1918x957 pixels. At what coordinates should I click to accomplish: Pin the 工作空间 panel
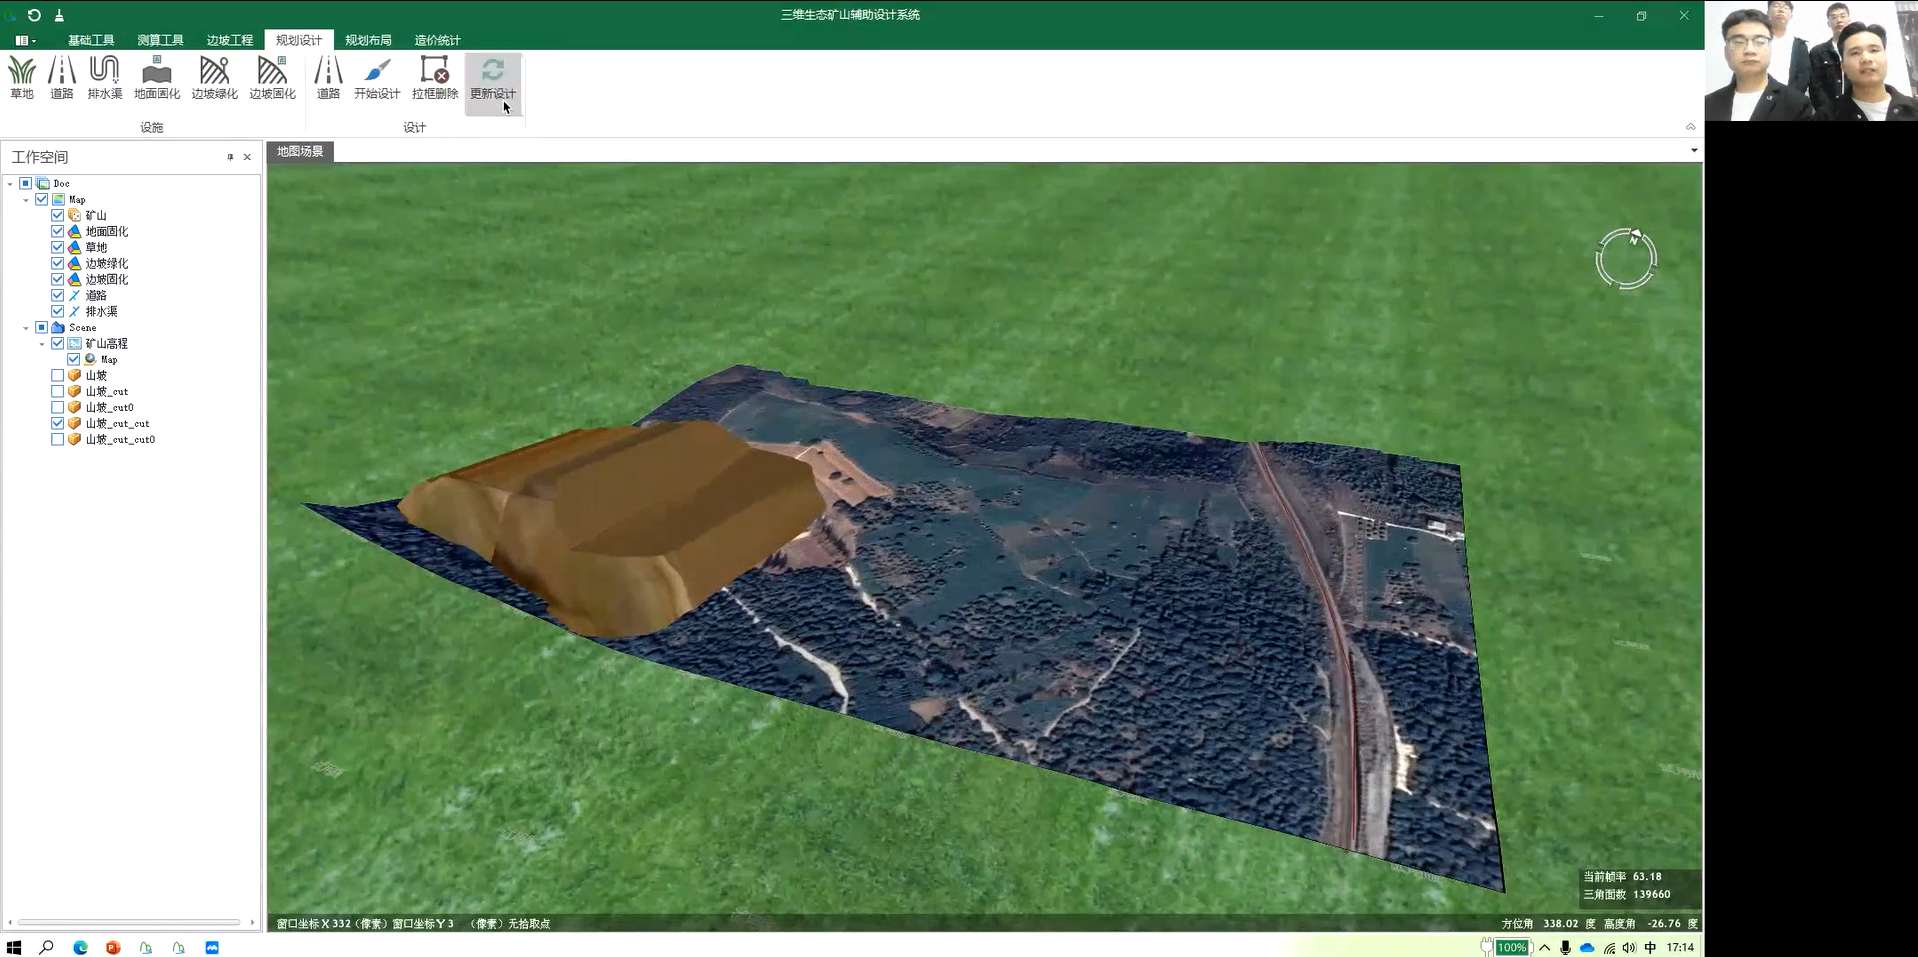click(x=230, y=157)
